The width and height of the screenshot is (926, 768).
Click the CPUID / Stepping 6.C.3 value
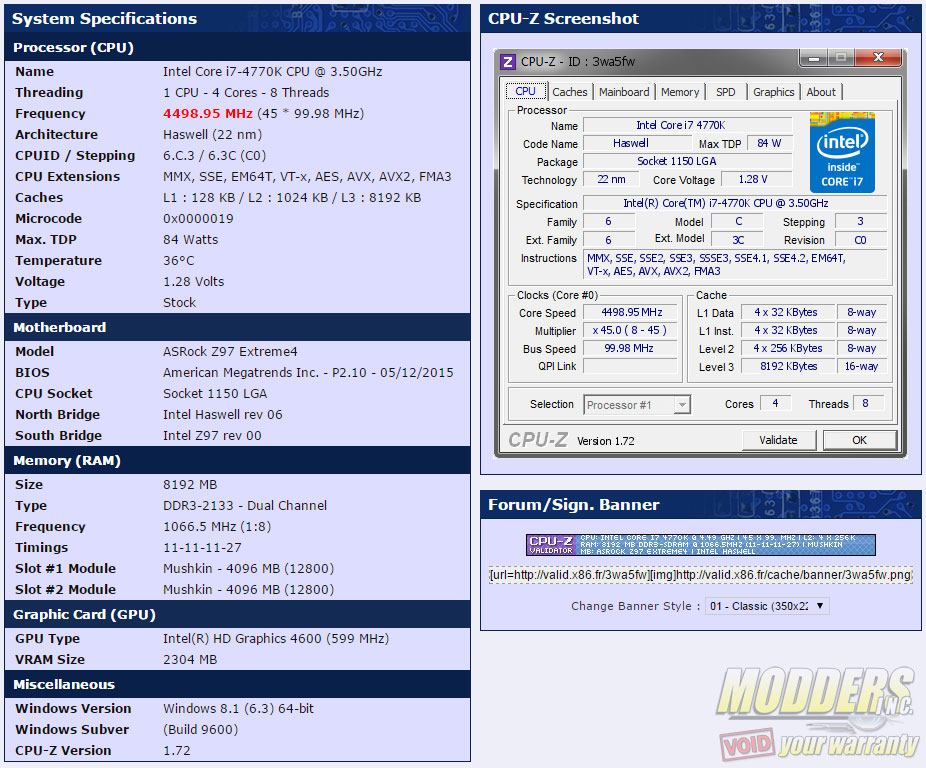click(x=215, y=155)
